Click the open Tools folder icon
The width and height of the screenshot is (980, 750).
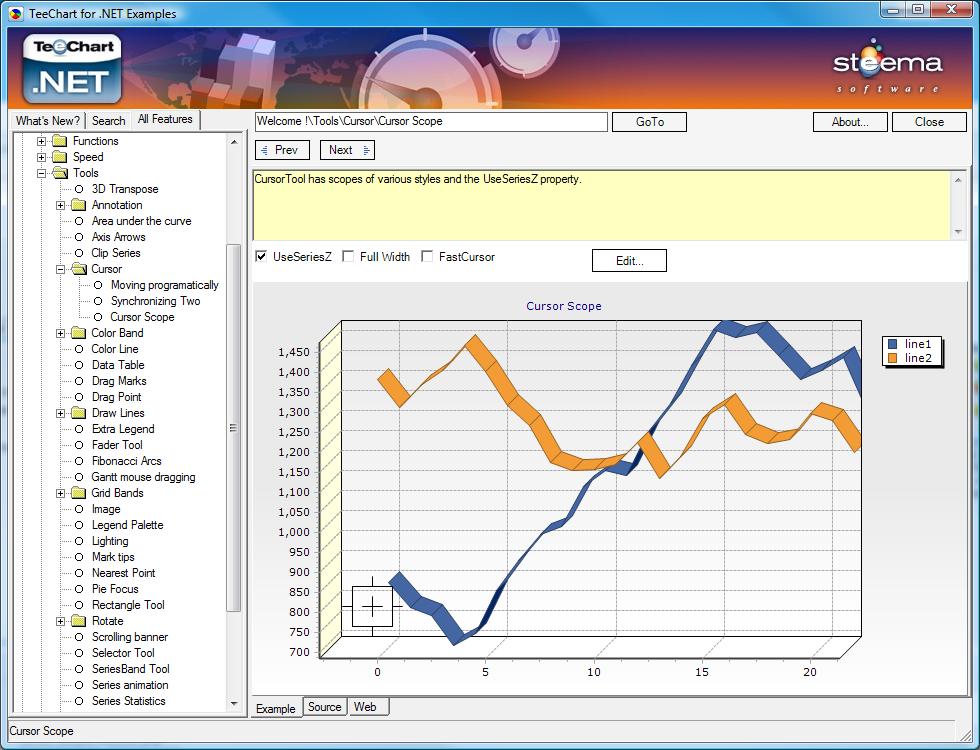pyautogui.click(x=60, y=173)
